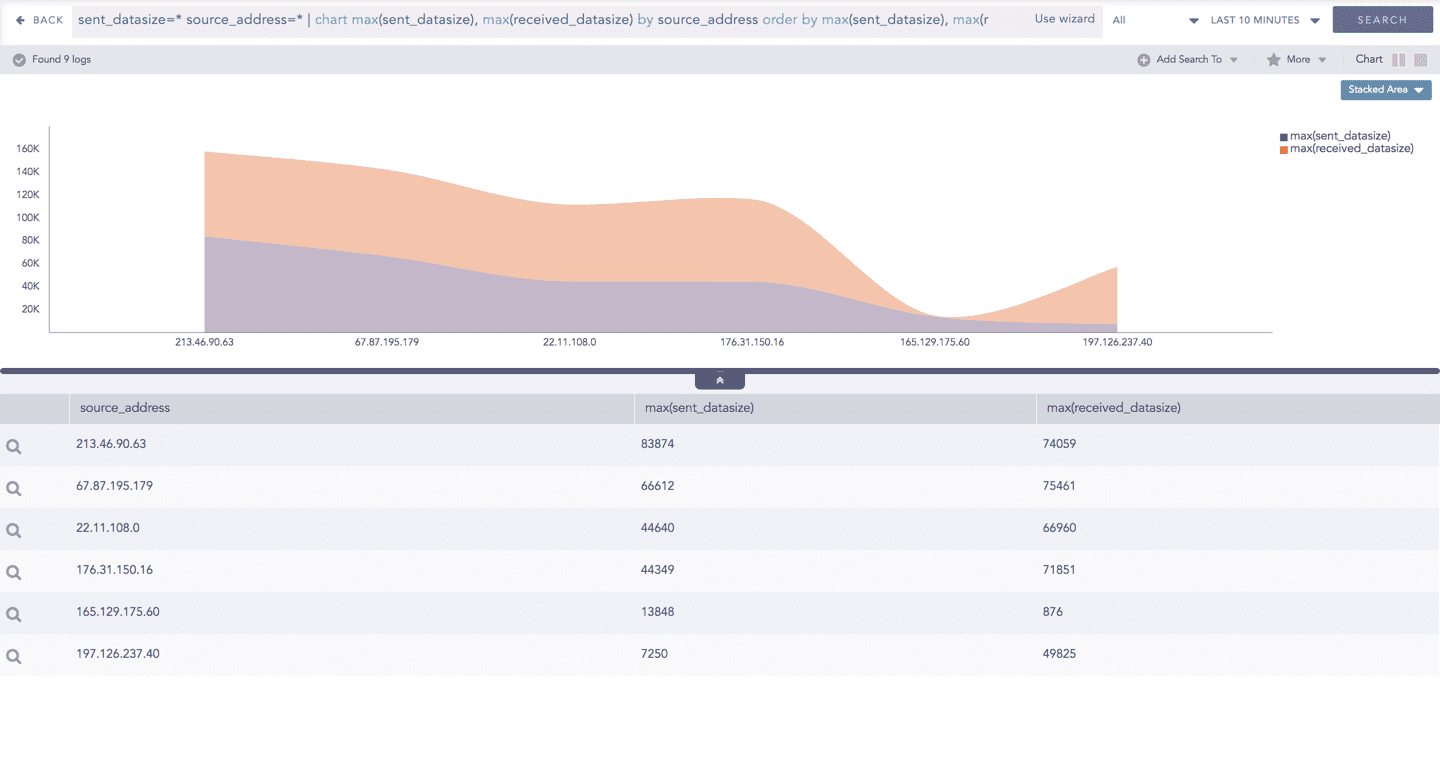Switch to the column split chart layout icon

[1398, 60]
